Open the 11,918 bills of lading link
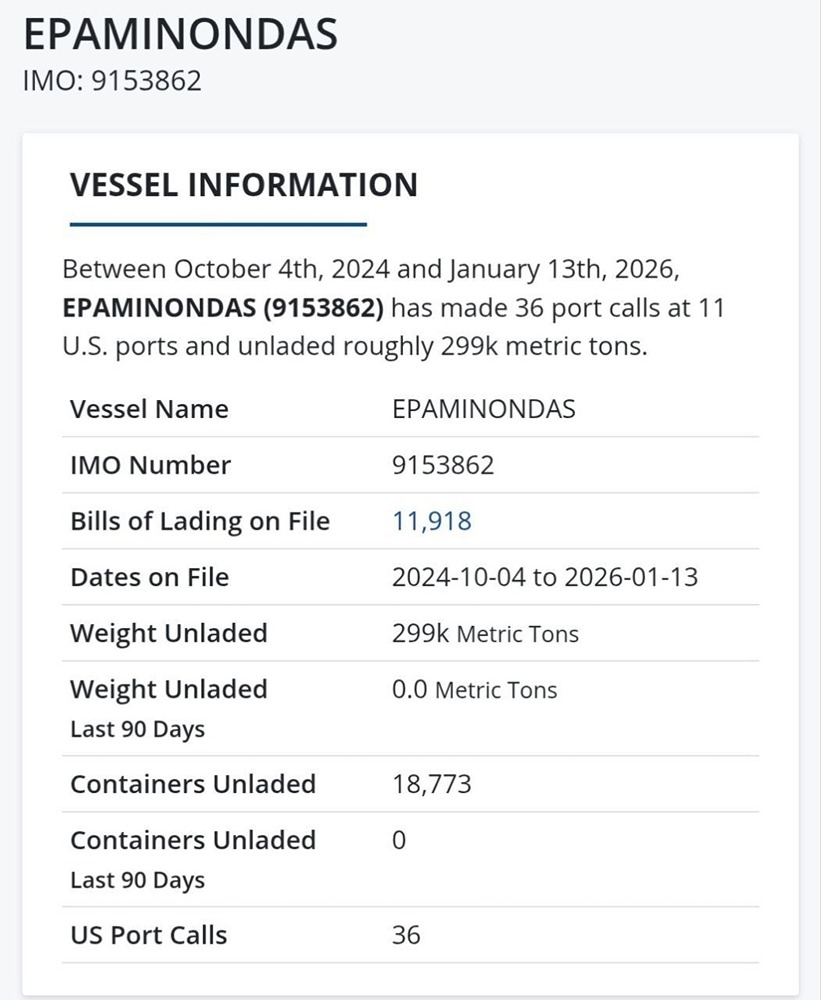Screen dimensions: 821x1000 (x=431, y=521)
